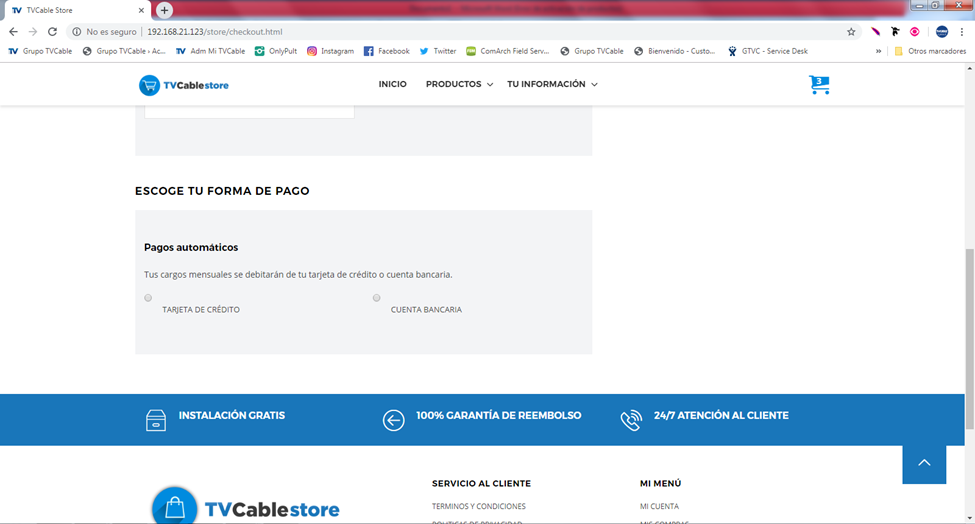Open the Instagram bookmark
Screen dimensions: 975x524
click(x=330, y=51)
